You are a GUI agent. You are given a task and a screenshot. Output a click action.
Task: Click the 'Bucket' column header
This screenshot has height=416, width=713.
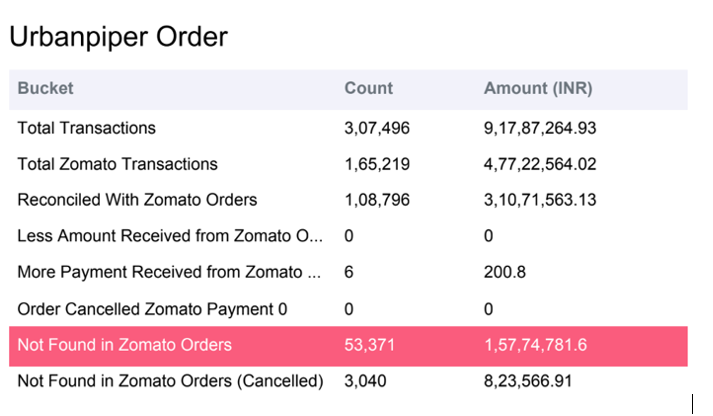[45, 88]
